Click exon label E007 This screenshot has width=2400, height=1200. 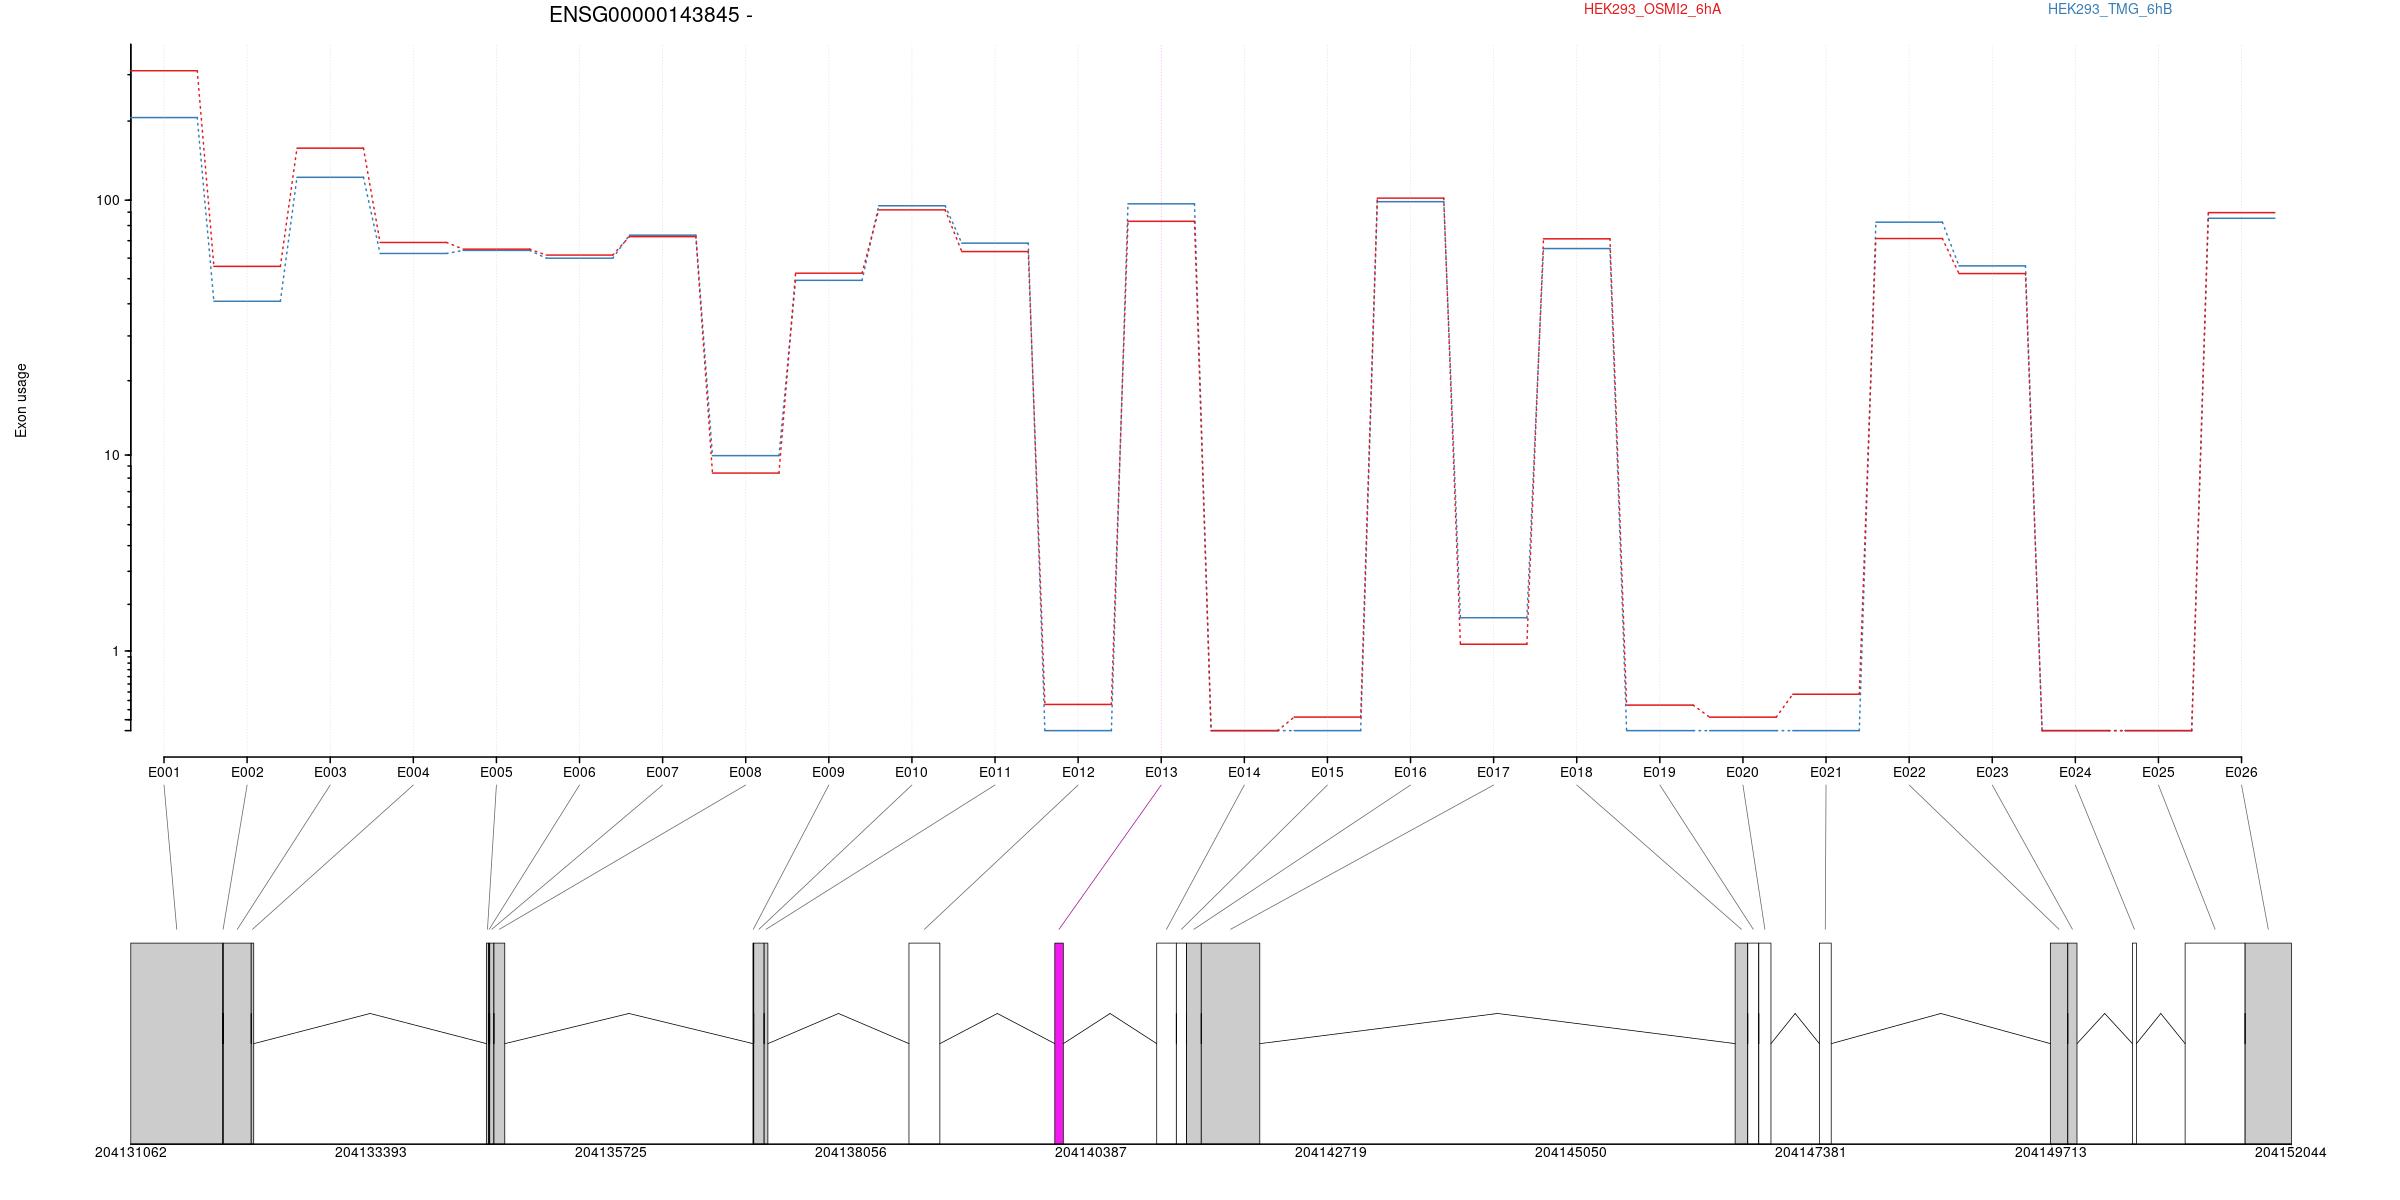662,772
